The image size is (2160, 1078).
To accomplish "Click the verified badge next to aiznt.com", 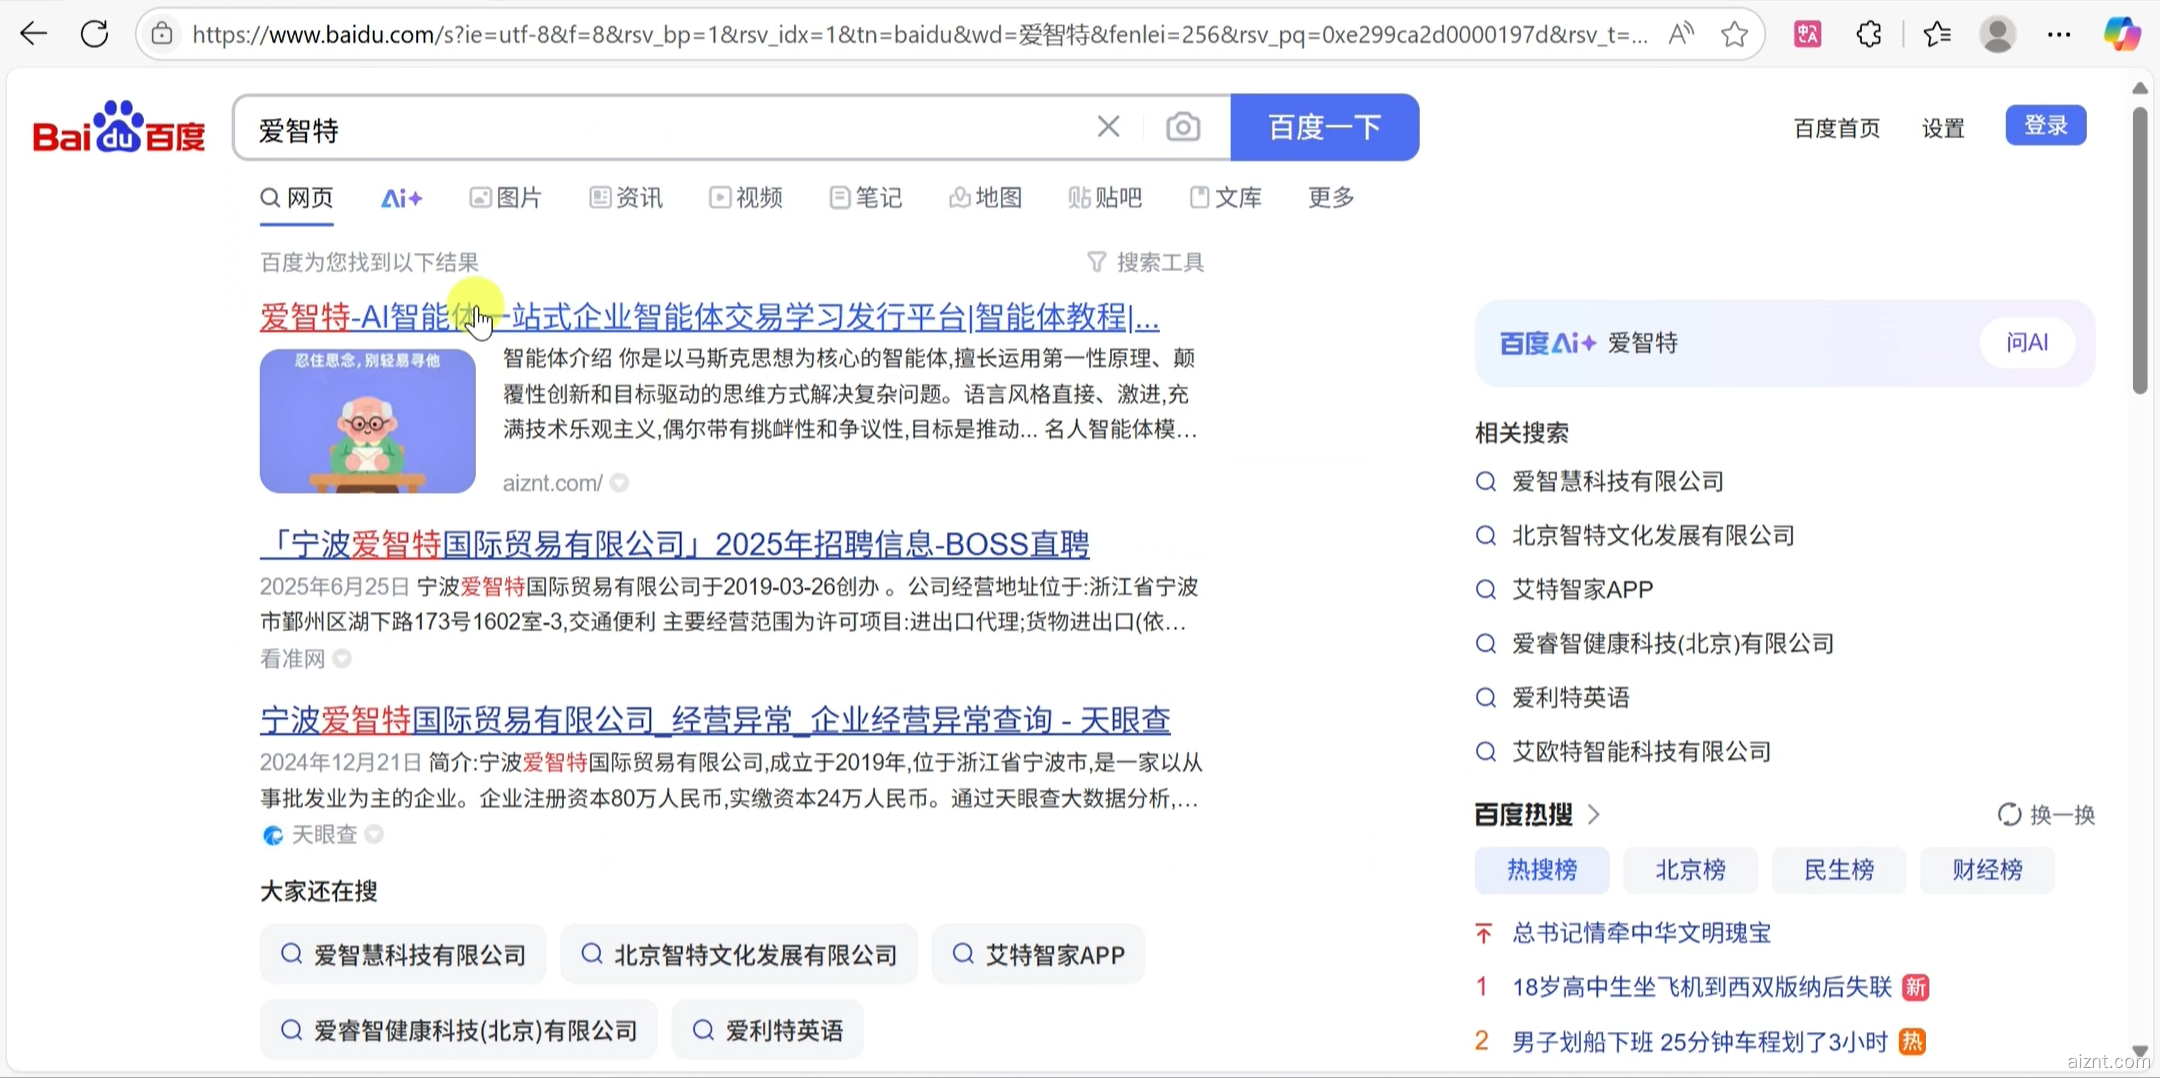I will (x=620, y=483).
